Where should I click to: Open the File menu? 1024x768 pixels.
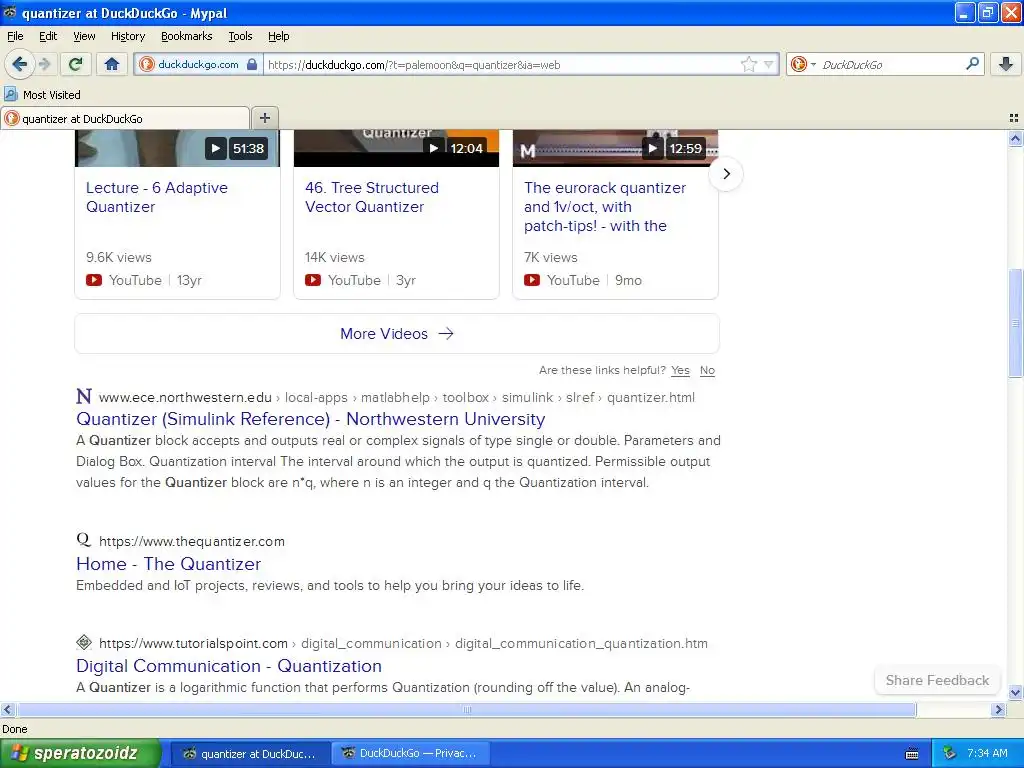pos(15,36)
